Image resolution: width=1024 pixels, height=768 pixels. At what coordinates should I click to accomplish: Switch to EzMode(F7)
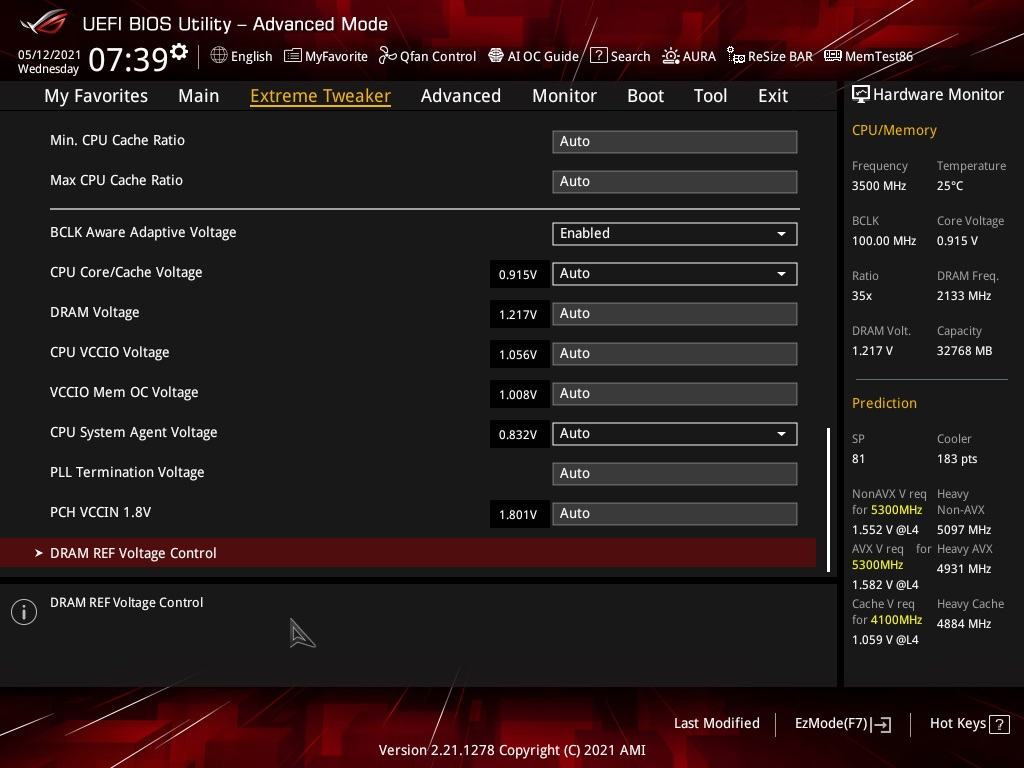tap(842, 724)
